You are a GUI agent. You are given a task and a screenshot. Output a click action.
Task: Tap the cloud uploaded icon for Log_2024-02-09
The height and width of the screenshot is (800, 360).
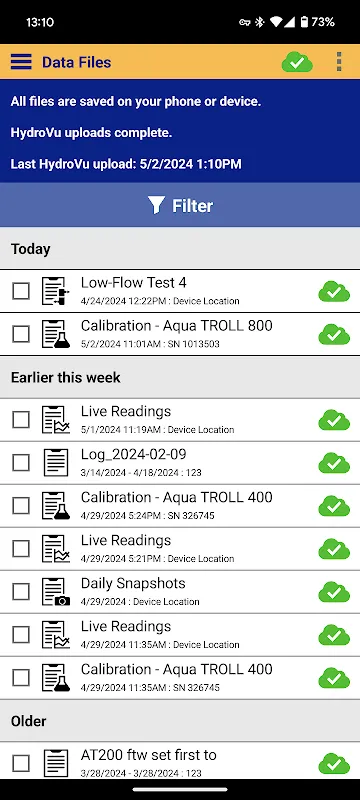pos(334,463)
